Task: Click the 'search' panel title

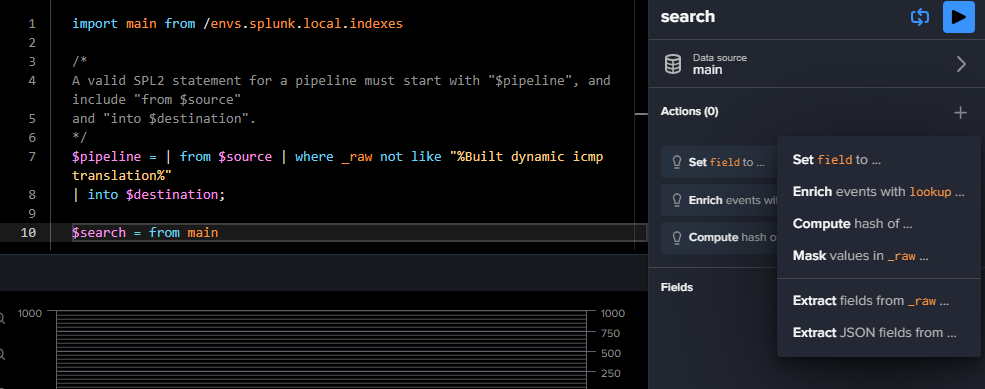Action: tap(687, 16)
